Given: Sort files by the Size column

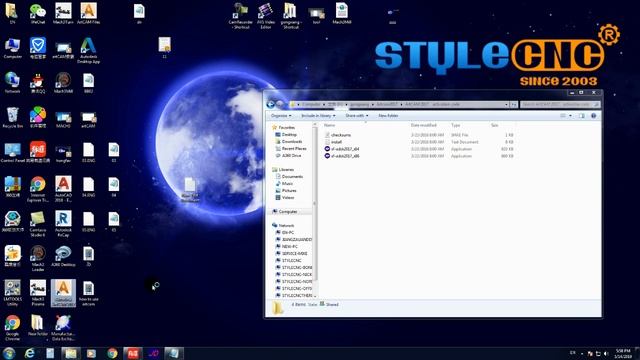Looking at the screenshot, I should coord(495,125).
